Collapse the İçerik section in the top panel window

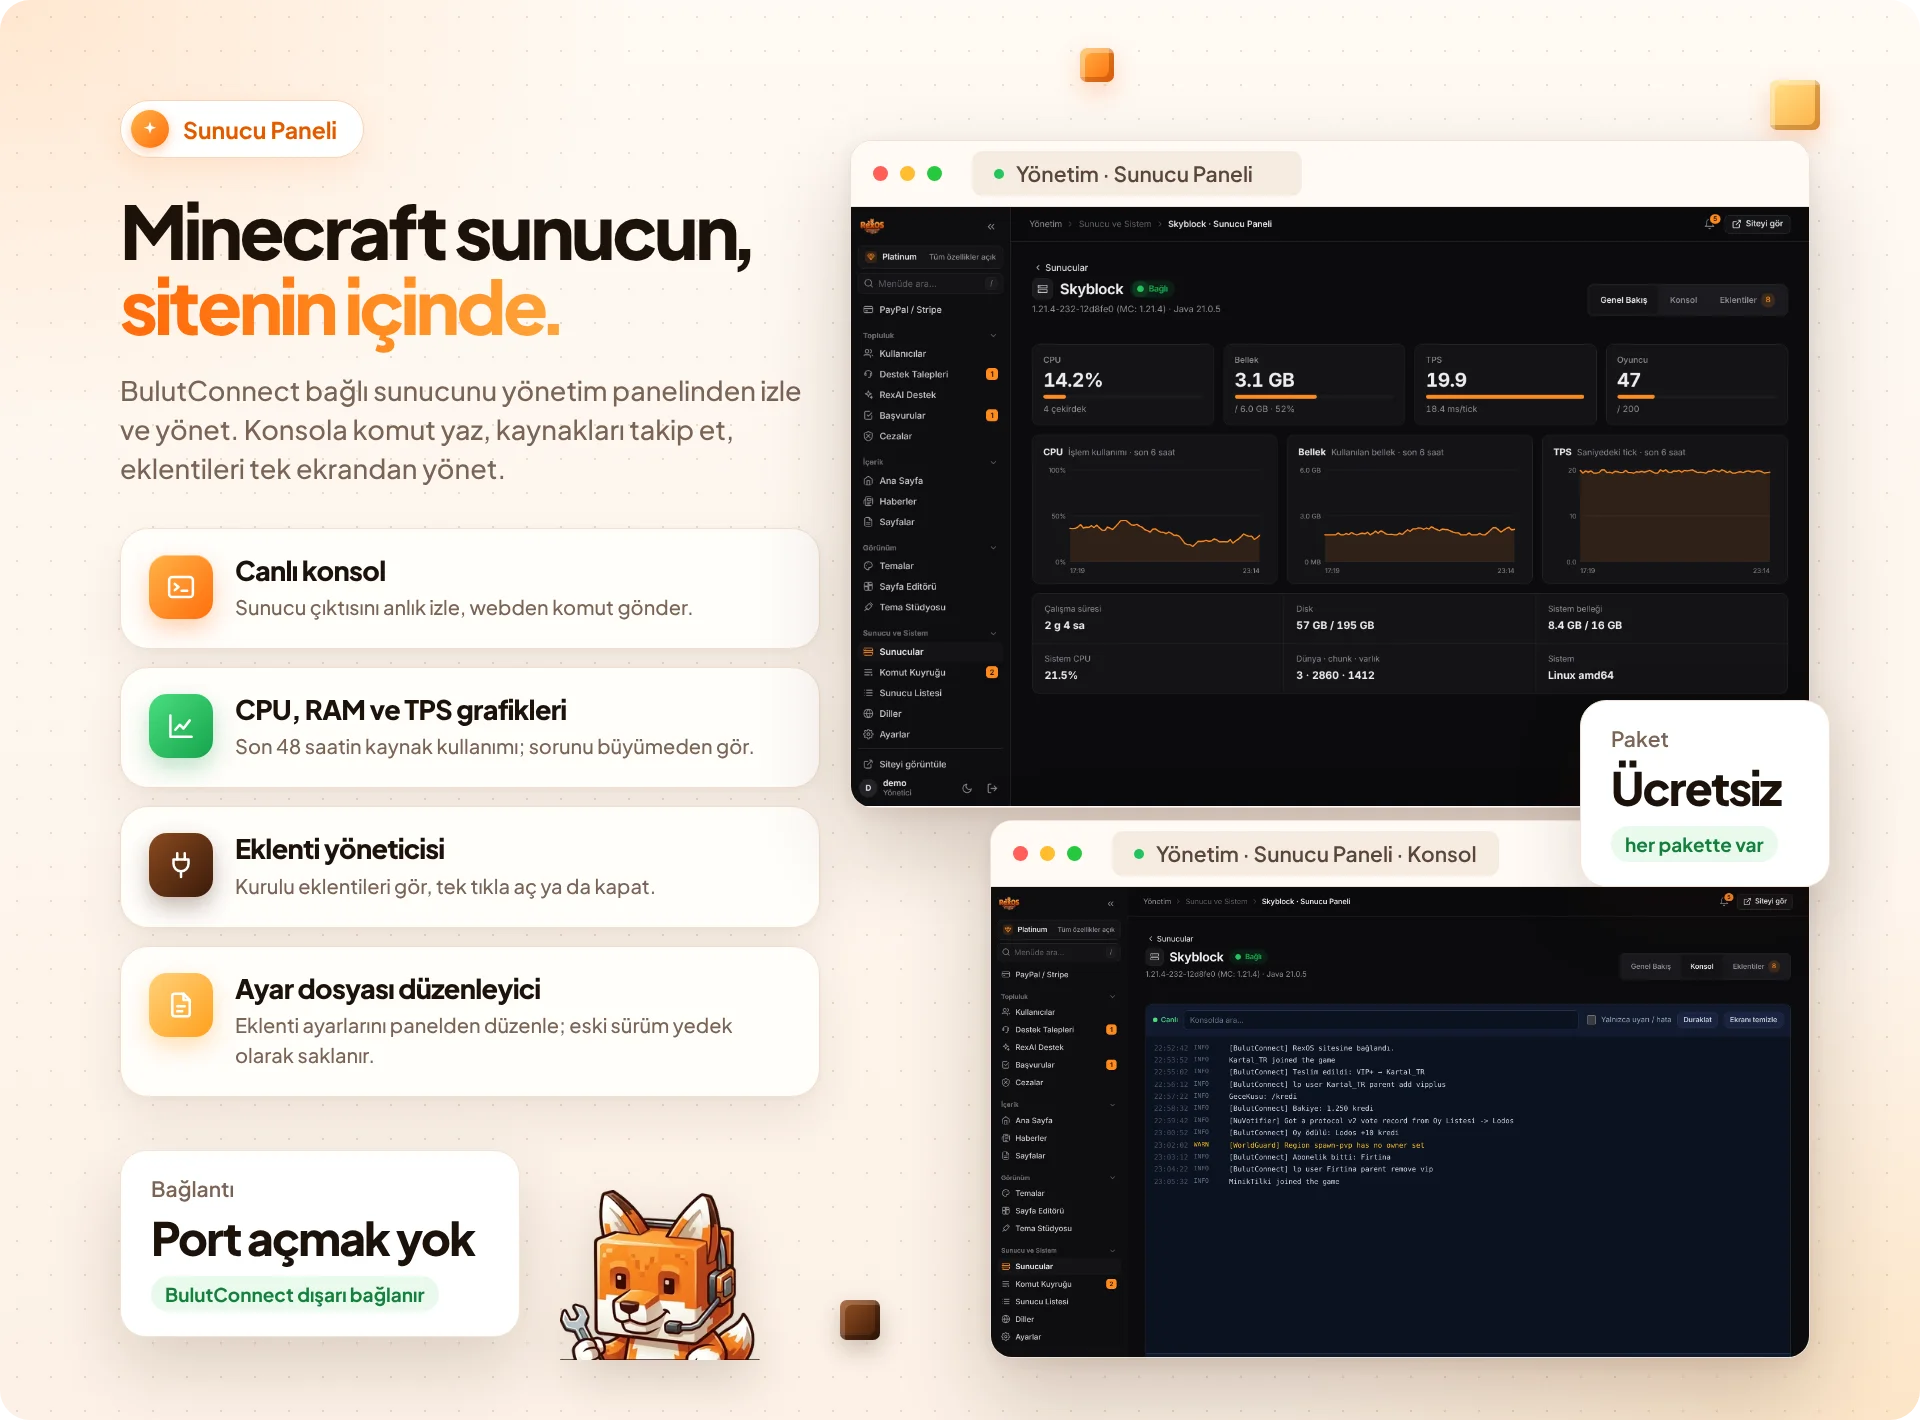click(993, 462)
